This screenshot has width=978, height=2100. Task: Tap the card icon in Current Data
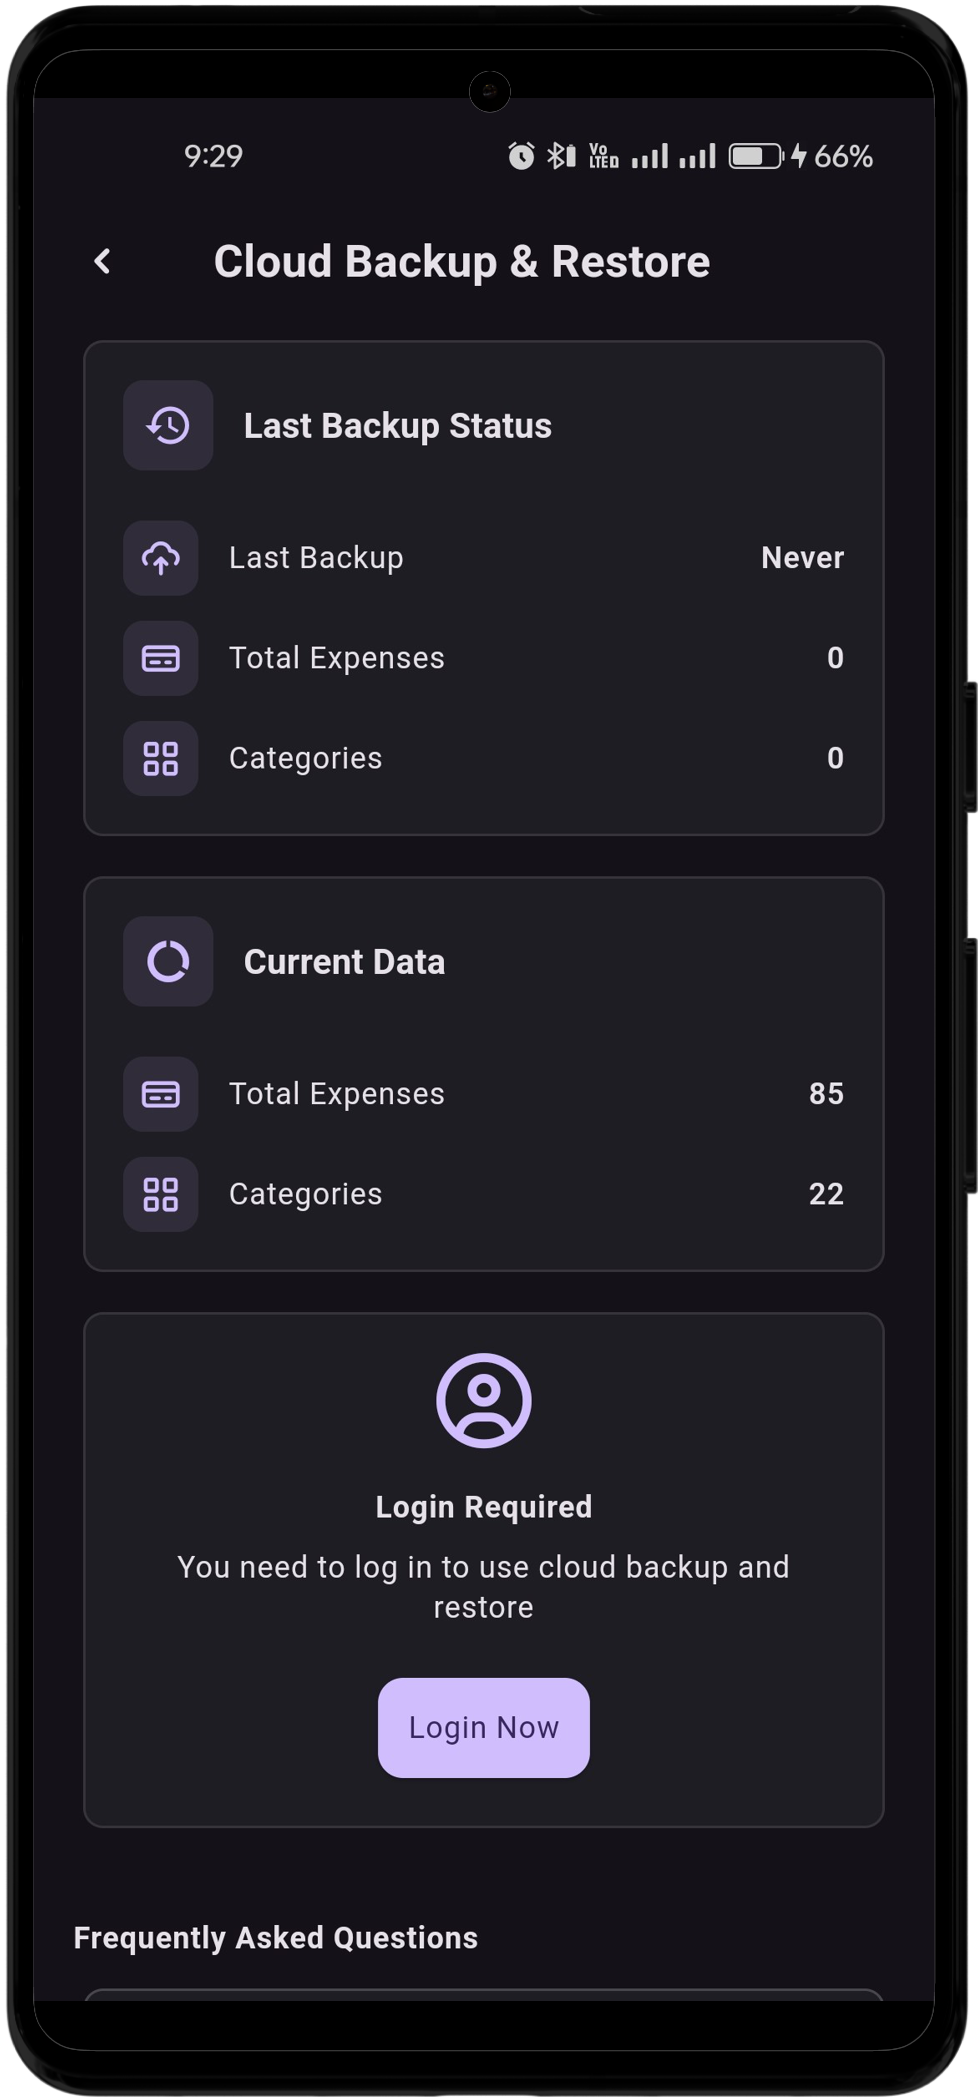coord(161,1094)
